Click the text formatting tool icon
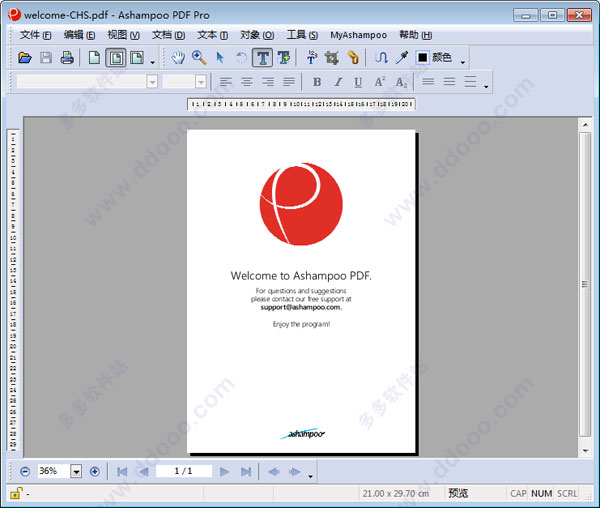Screen dimensions: 600x508 pyautogui.click(x=311, y=58)
